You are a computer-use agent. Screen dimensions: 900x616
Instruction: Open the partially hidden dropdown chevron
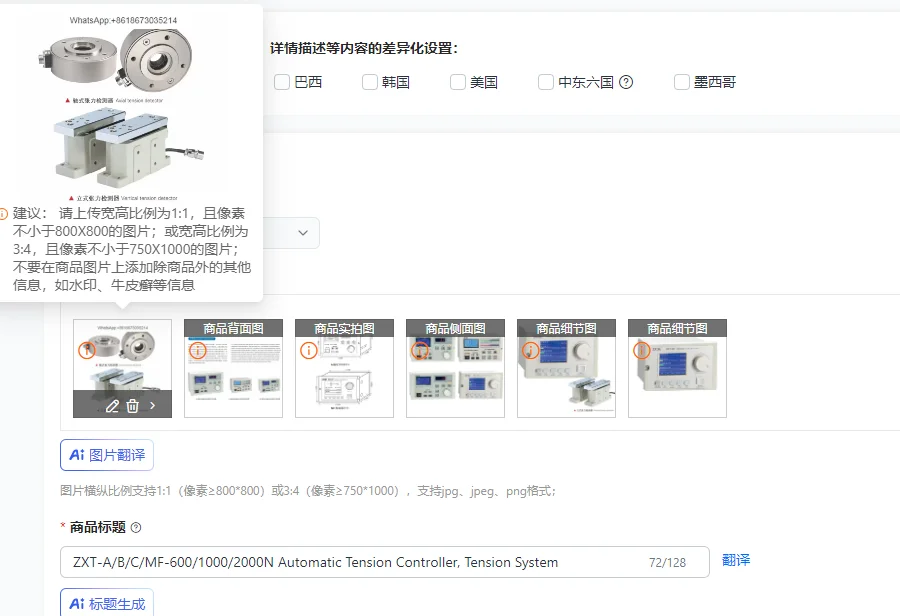[303, 233]
